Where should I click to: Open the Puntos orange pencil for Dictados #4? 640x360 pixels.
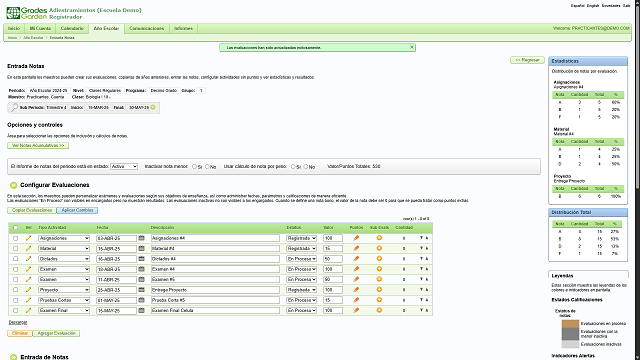[356, 259]
